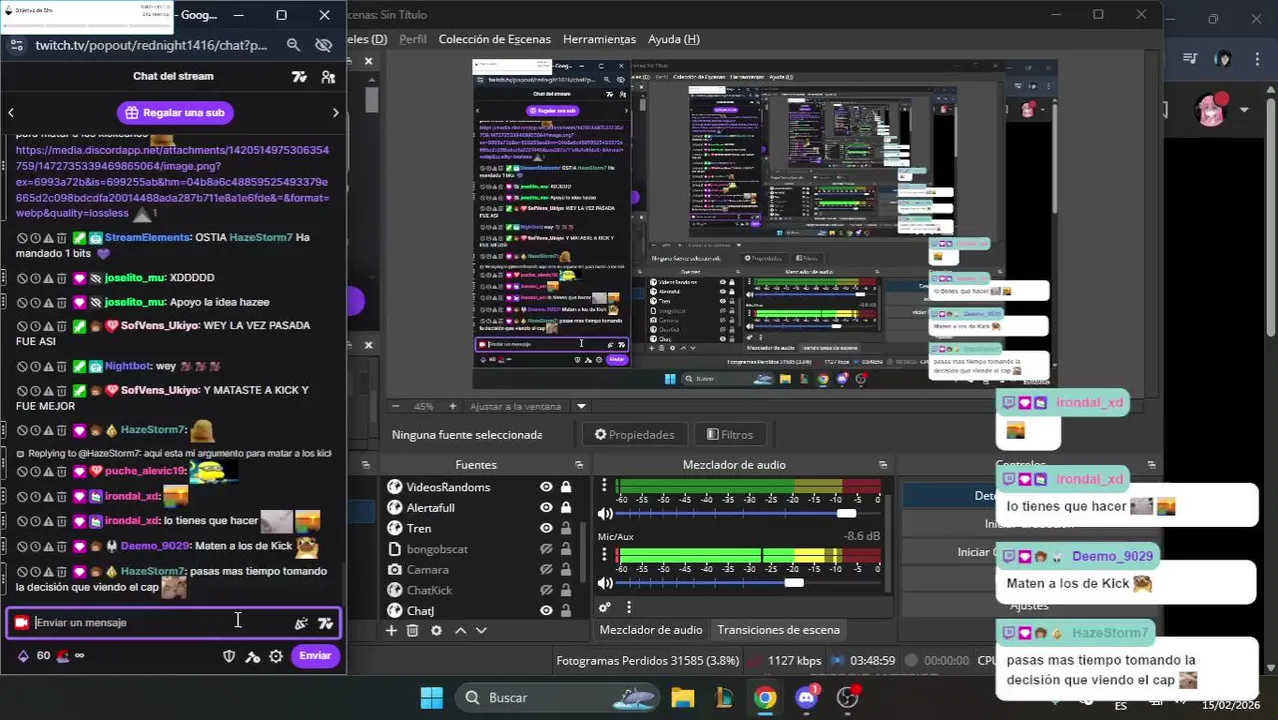This screenshot has width=1278, height=720.
Task: Pop out the Mezclador de audio dock
Action: [x=883, y=465]
